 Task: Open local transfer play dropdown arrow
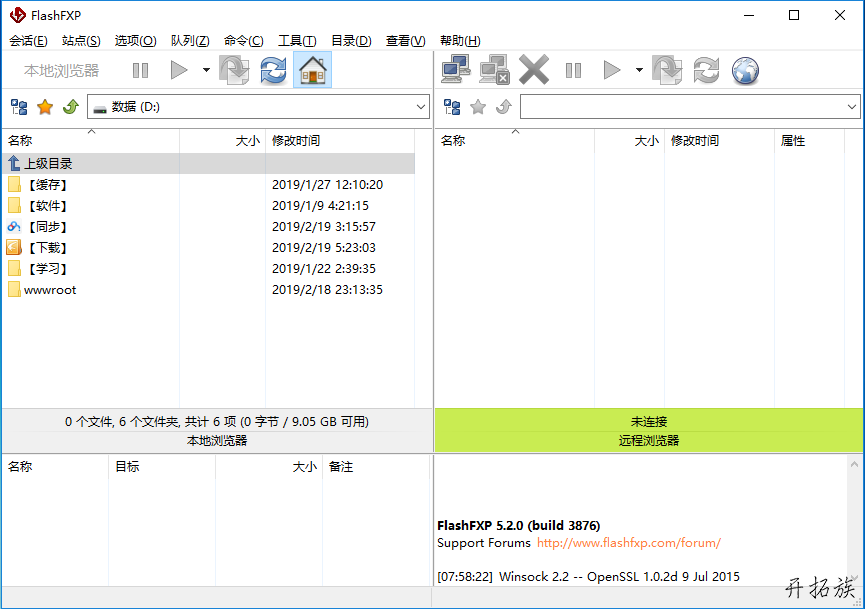click(206, 70)
